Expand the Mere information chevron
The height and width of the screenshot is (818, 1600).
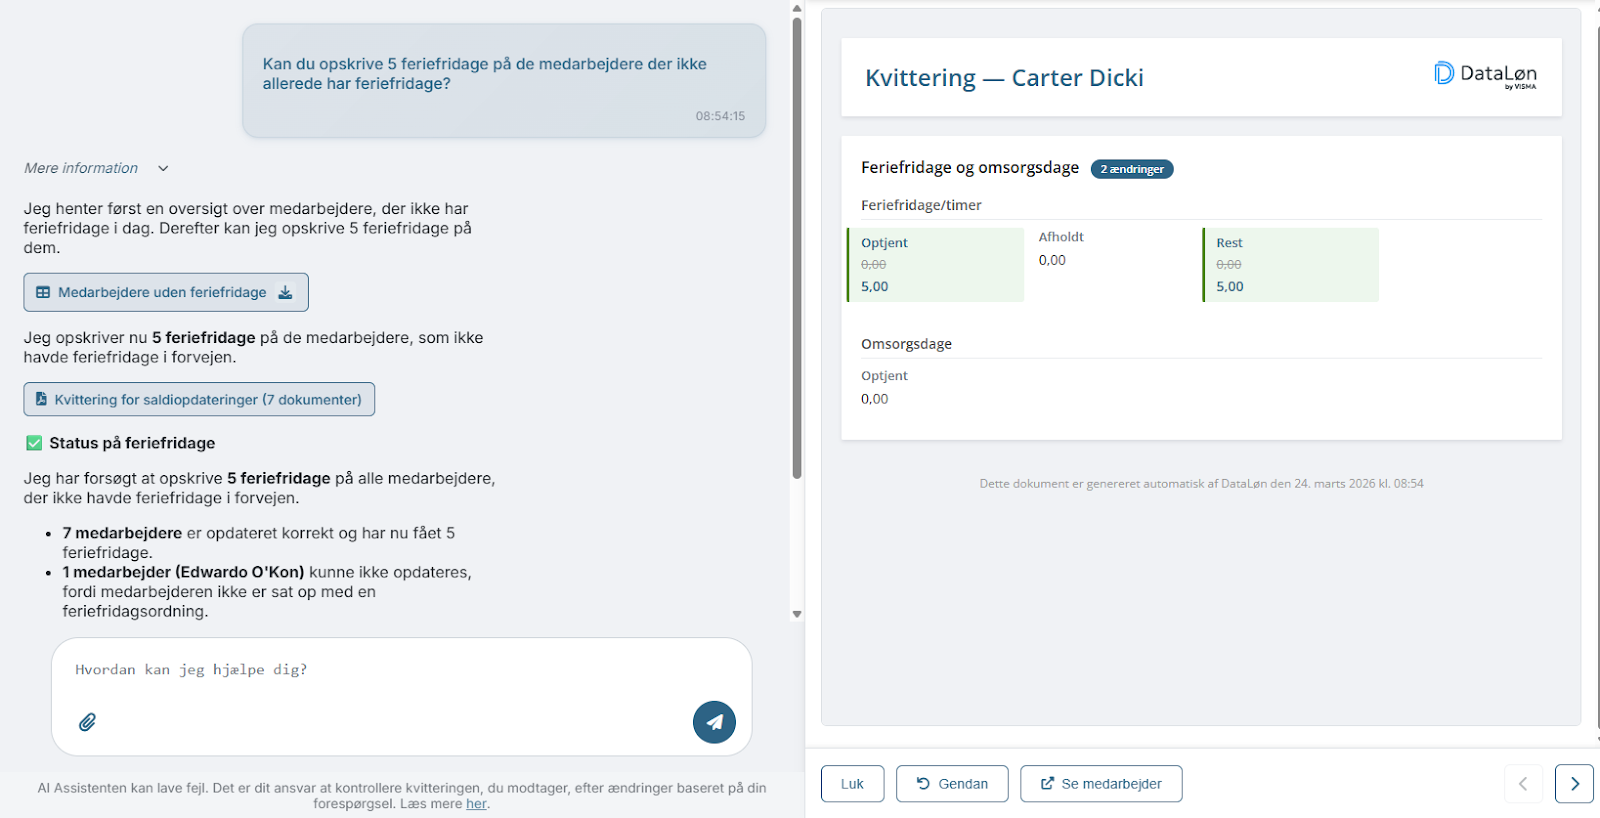click(x=163, y=168)
